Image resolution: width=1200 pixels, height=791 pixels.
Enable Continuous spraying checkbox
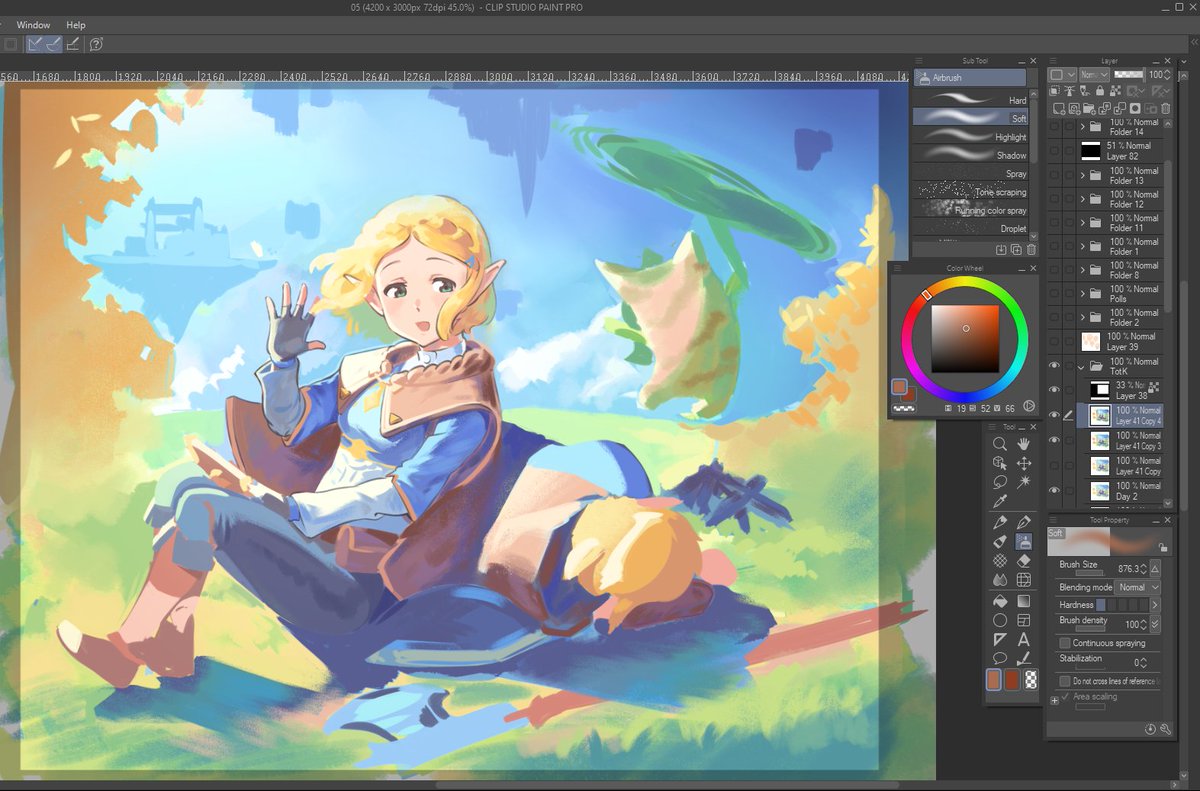(x=1064, y=643)
